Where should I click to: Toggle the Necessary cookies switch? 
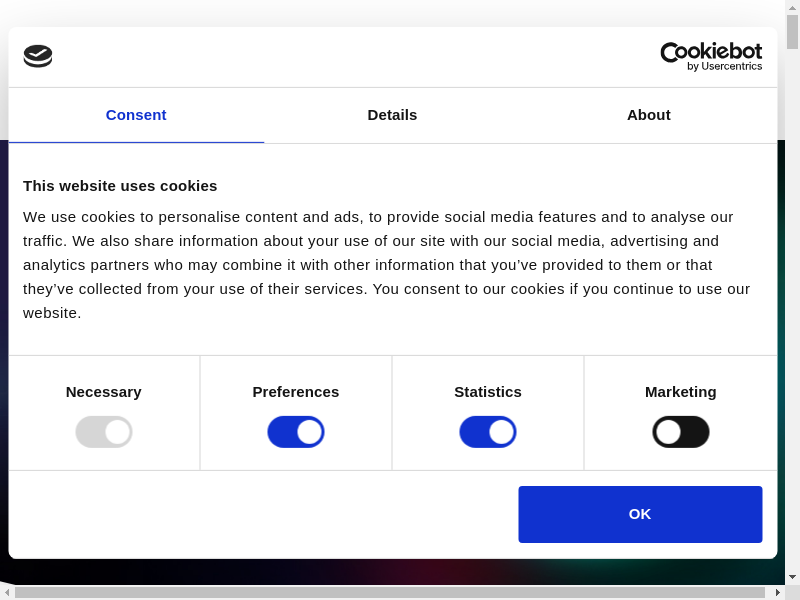(104, 432)
